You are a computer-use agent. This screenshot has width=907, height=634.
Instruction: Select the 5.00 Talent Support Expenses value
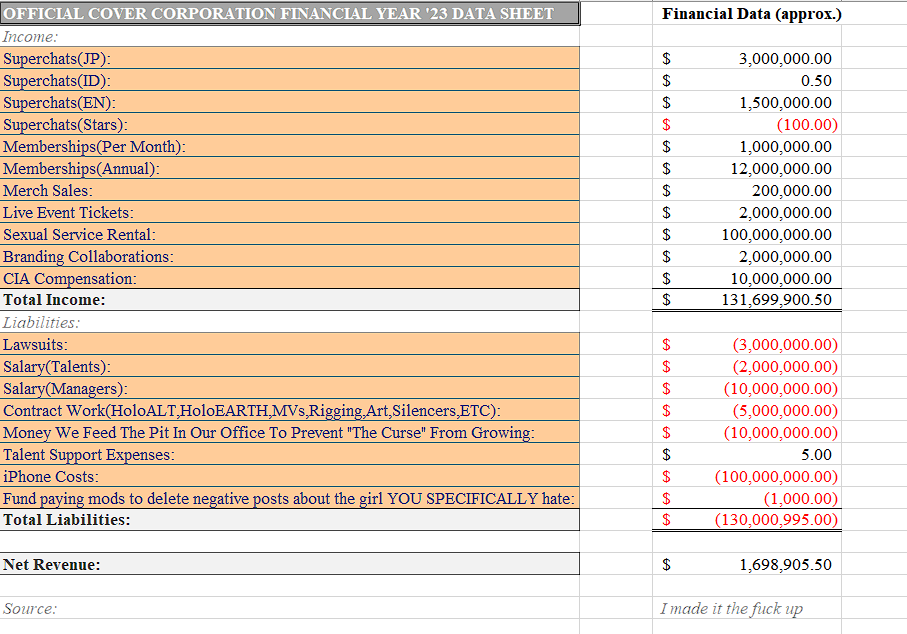[816, 454]
